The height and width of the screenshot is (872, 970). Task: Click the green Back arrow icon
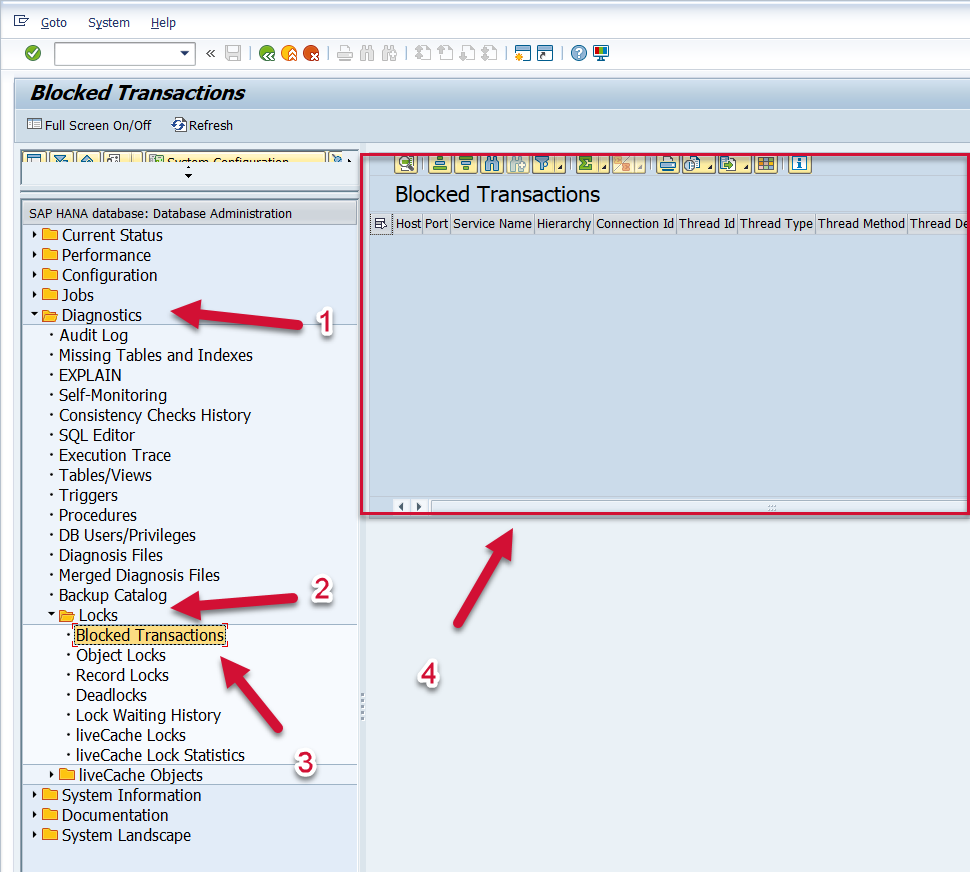(x=267, y=53)
